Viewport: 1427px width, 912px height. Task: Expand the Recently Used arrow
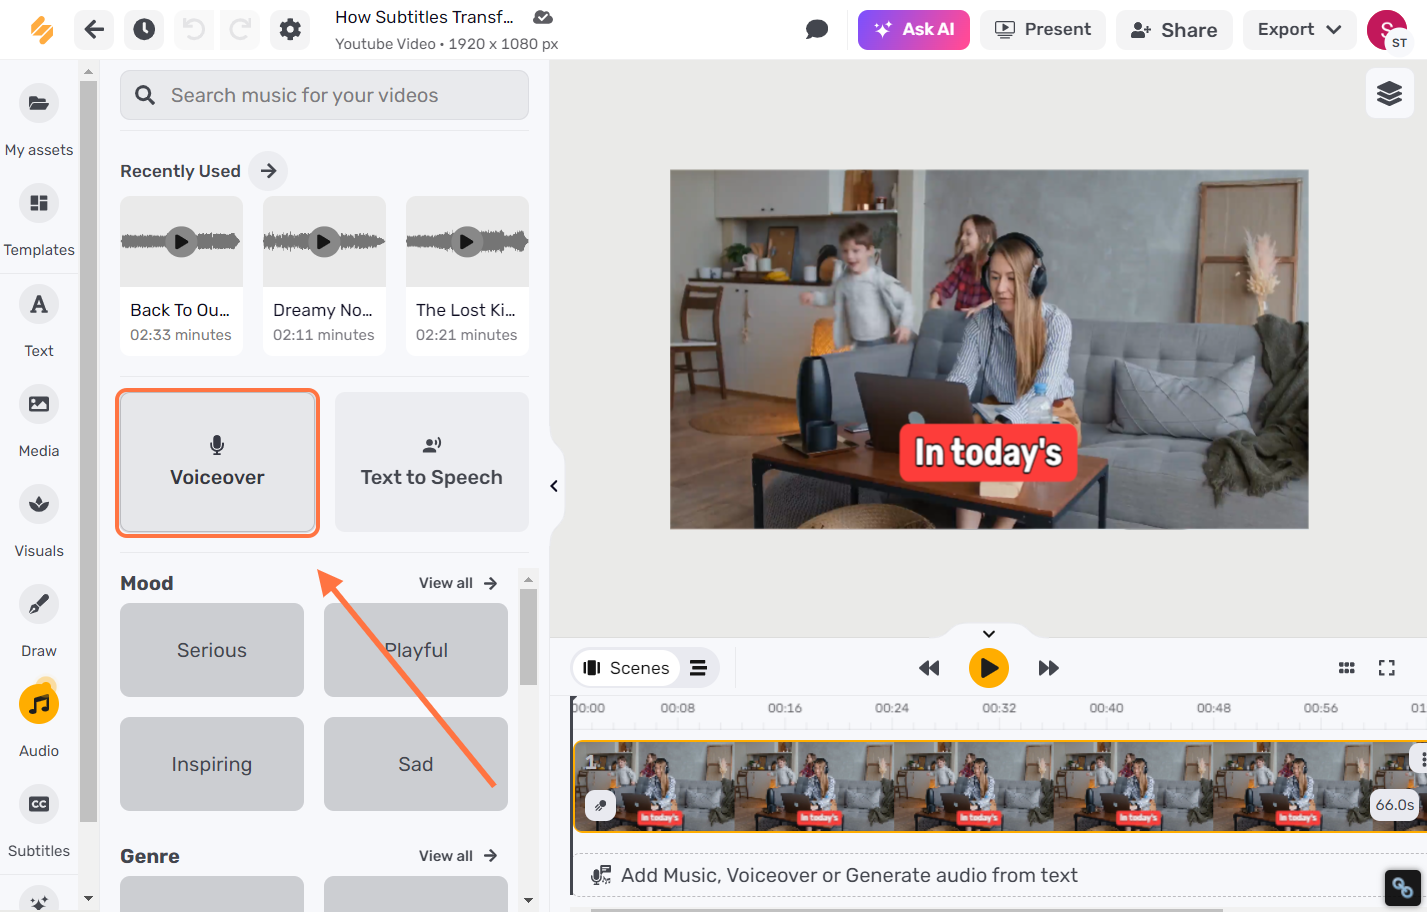pyautogui.click(x=268, y=171)
